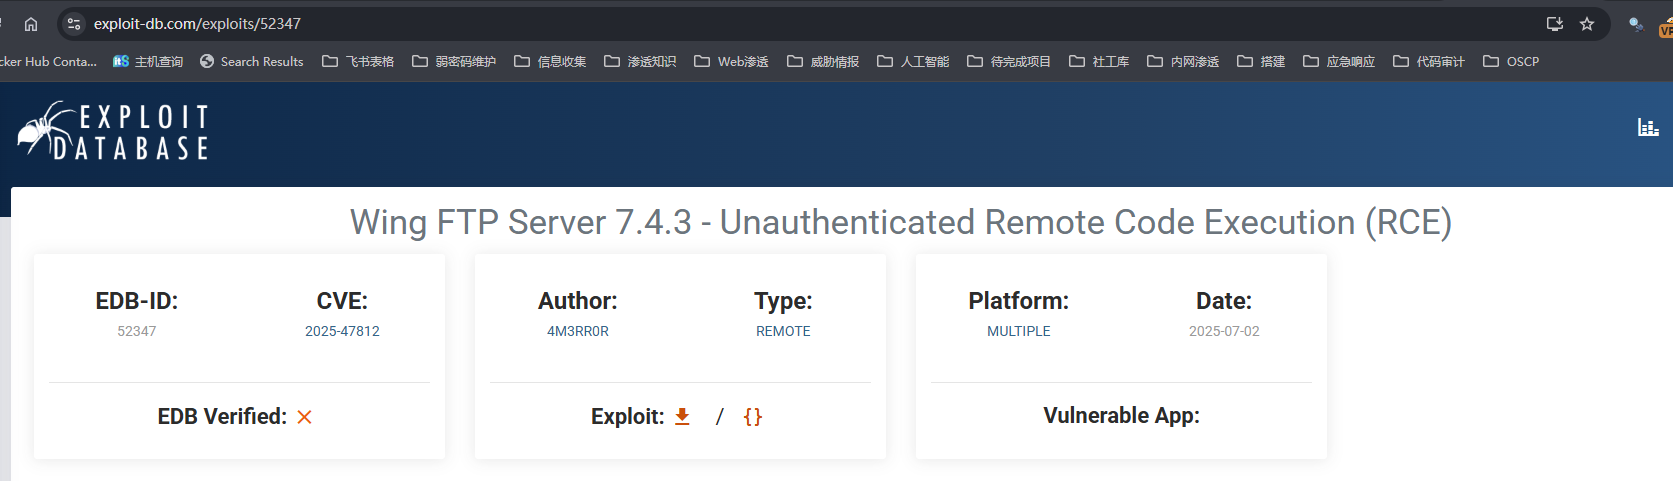Screen dimensions: 1673x481
Task: Open the 搭建 bookmark folder
Action: click(x=1261, y=61)
